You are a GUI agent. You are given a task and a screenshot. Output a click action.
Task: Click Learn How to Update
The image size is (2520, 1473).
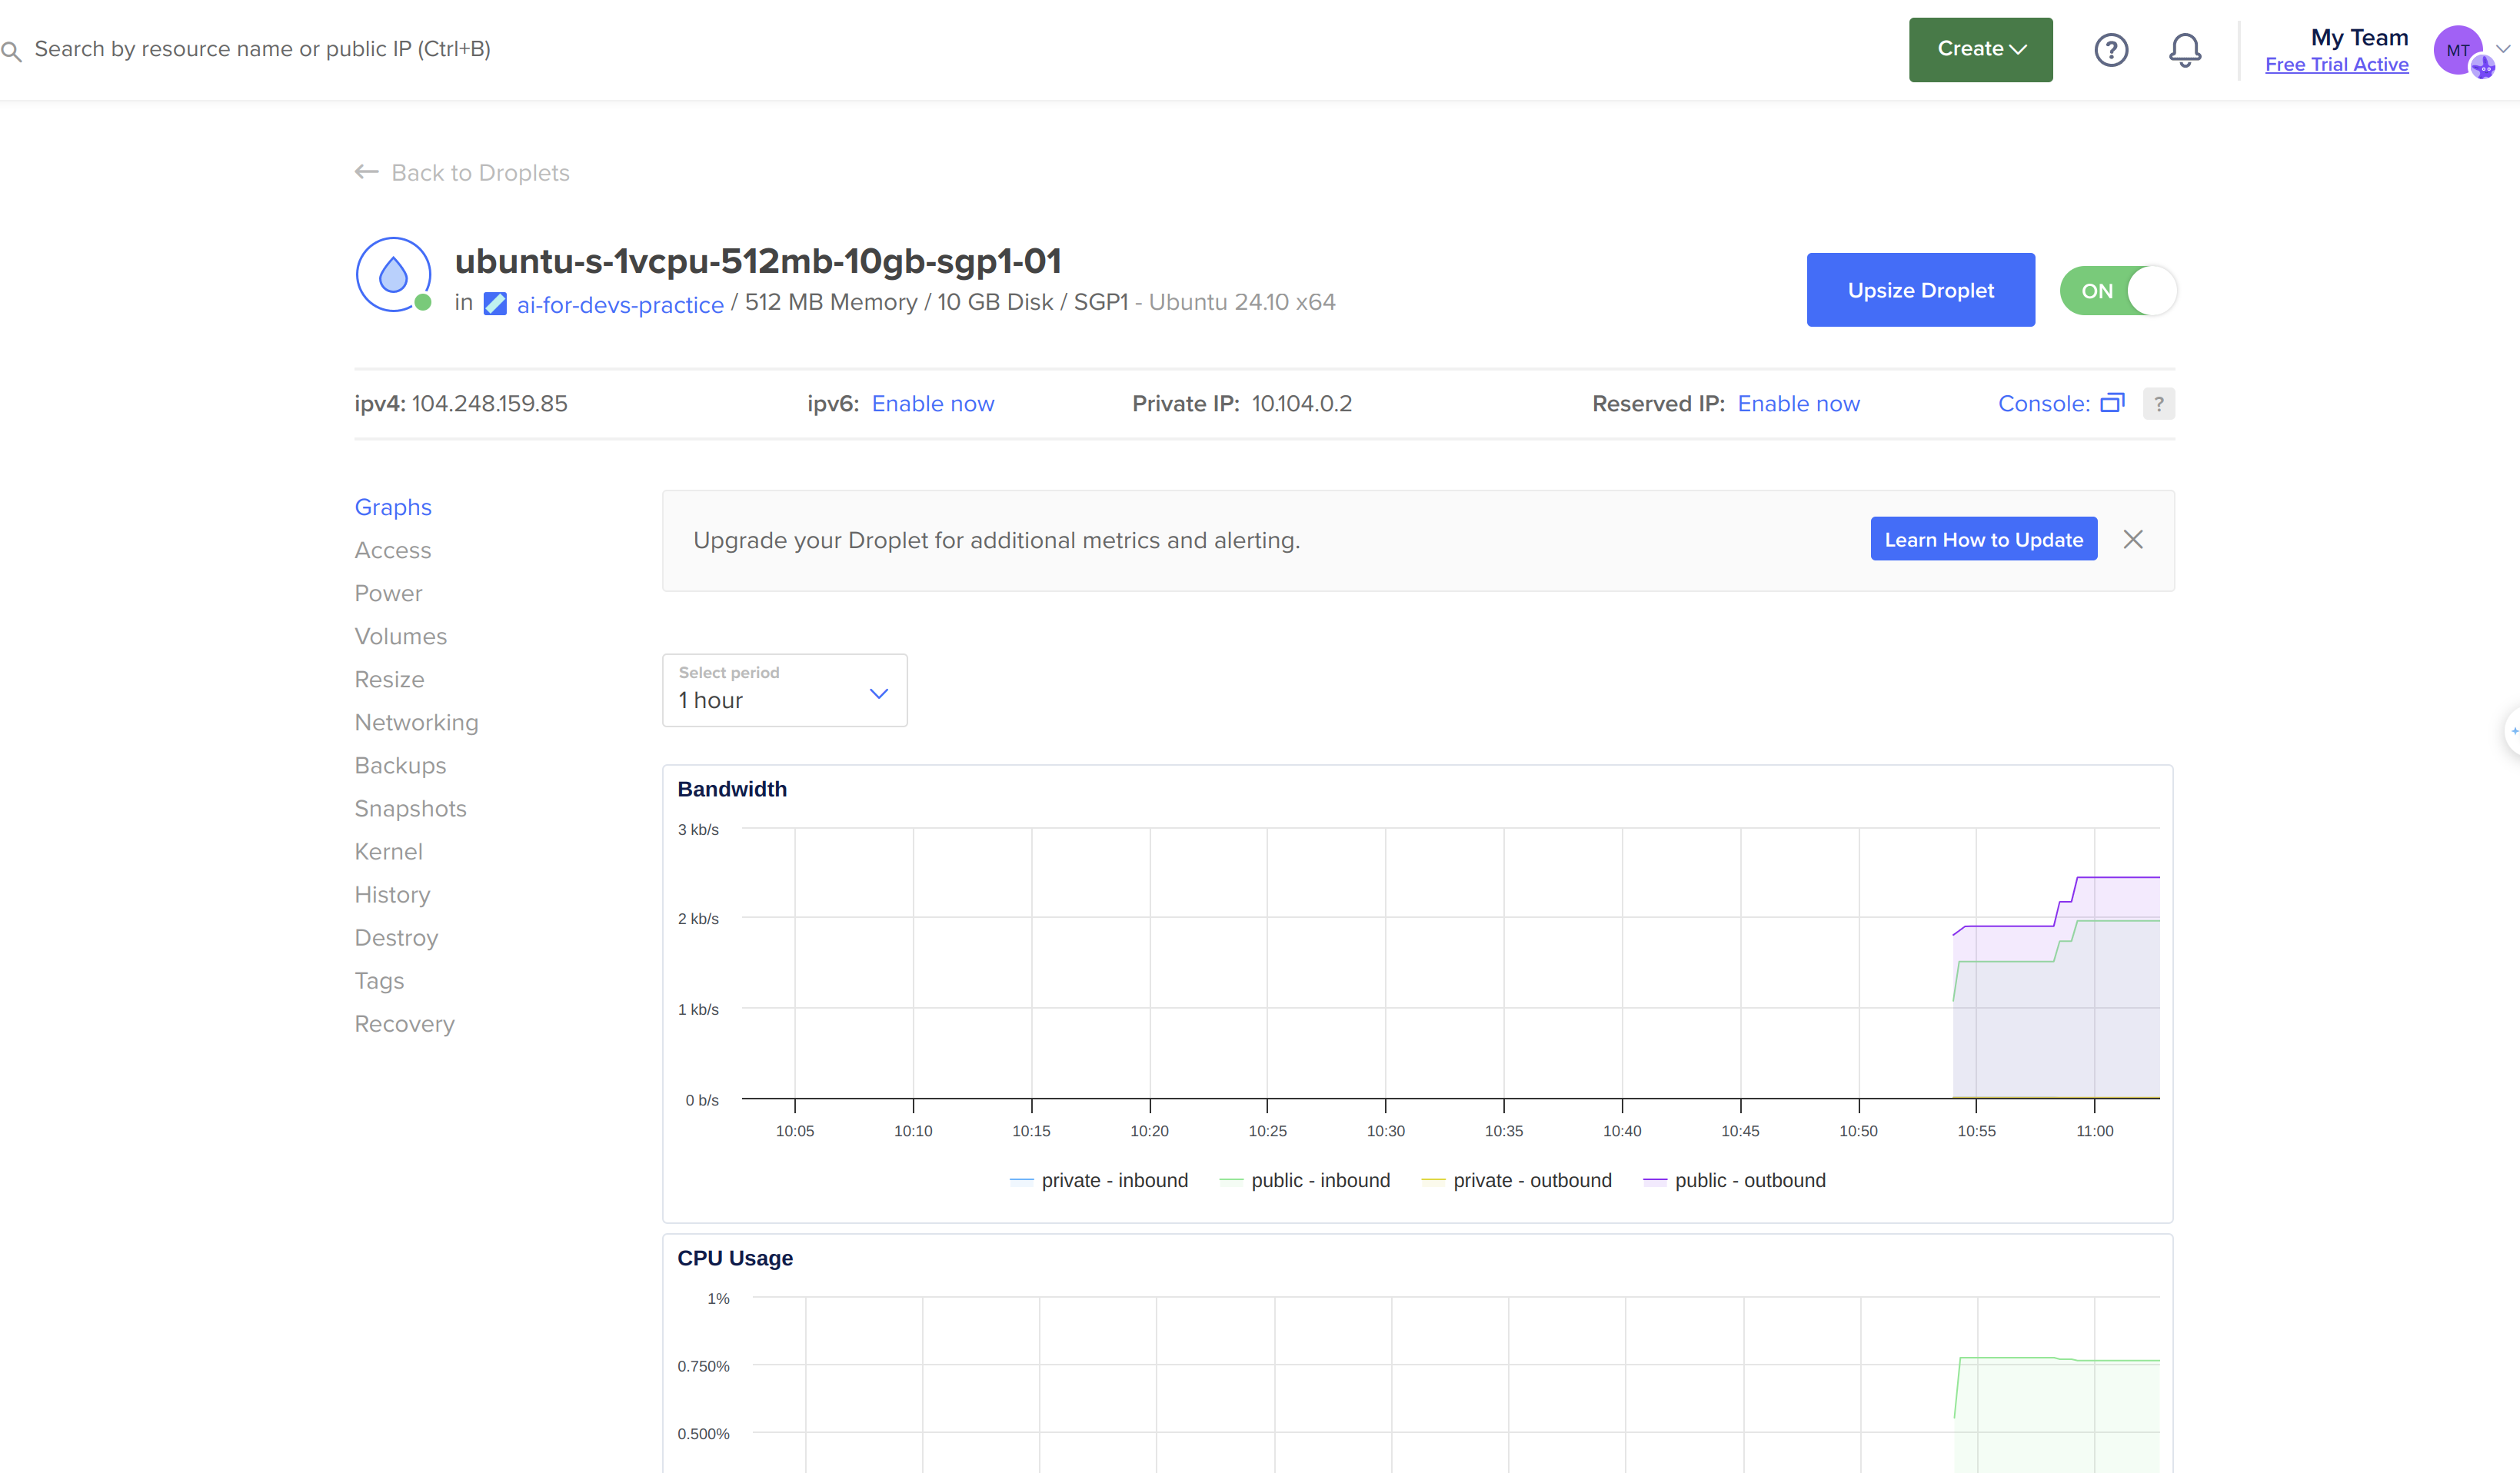tap(1983, 540)
